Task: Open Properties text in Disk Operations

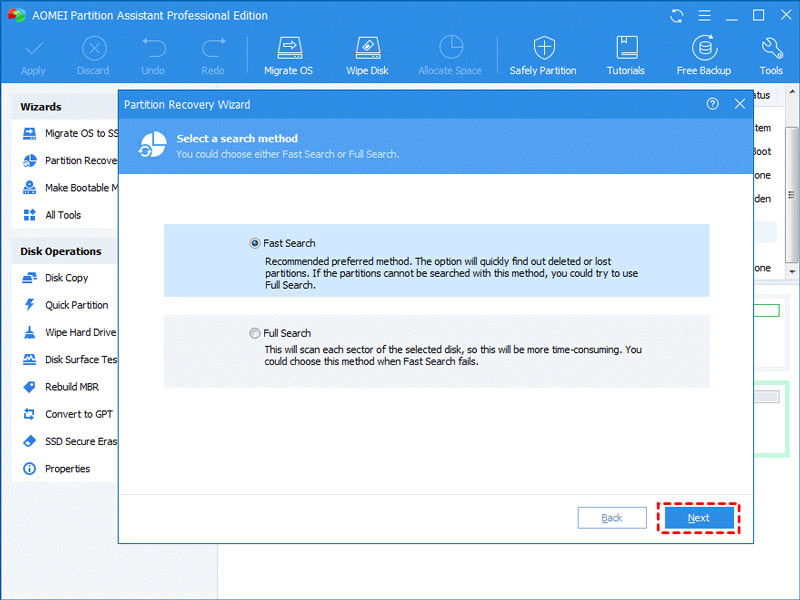Action: point(67,469)
